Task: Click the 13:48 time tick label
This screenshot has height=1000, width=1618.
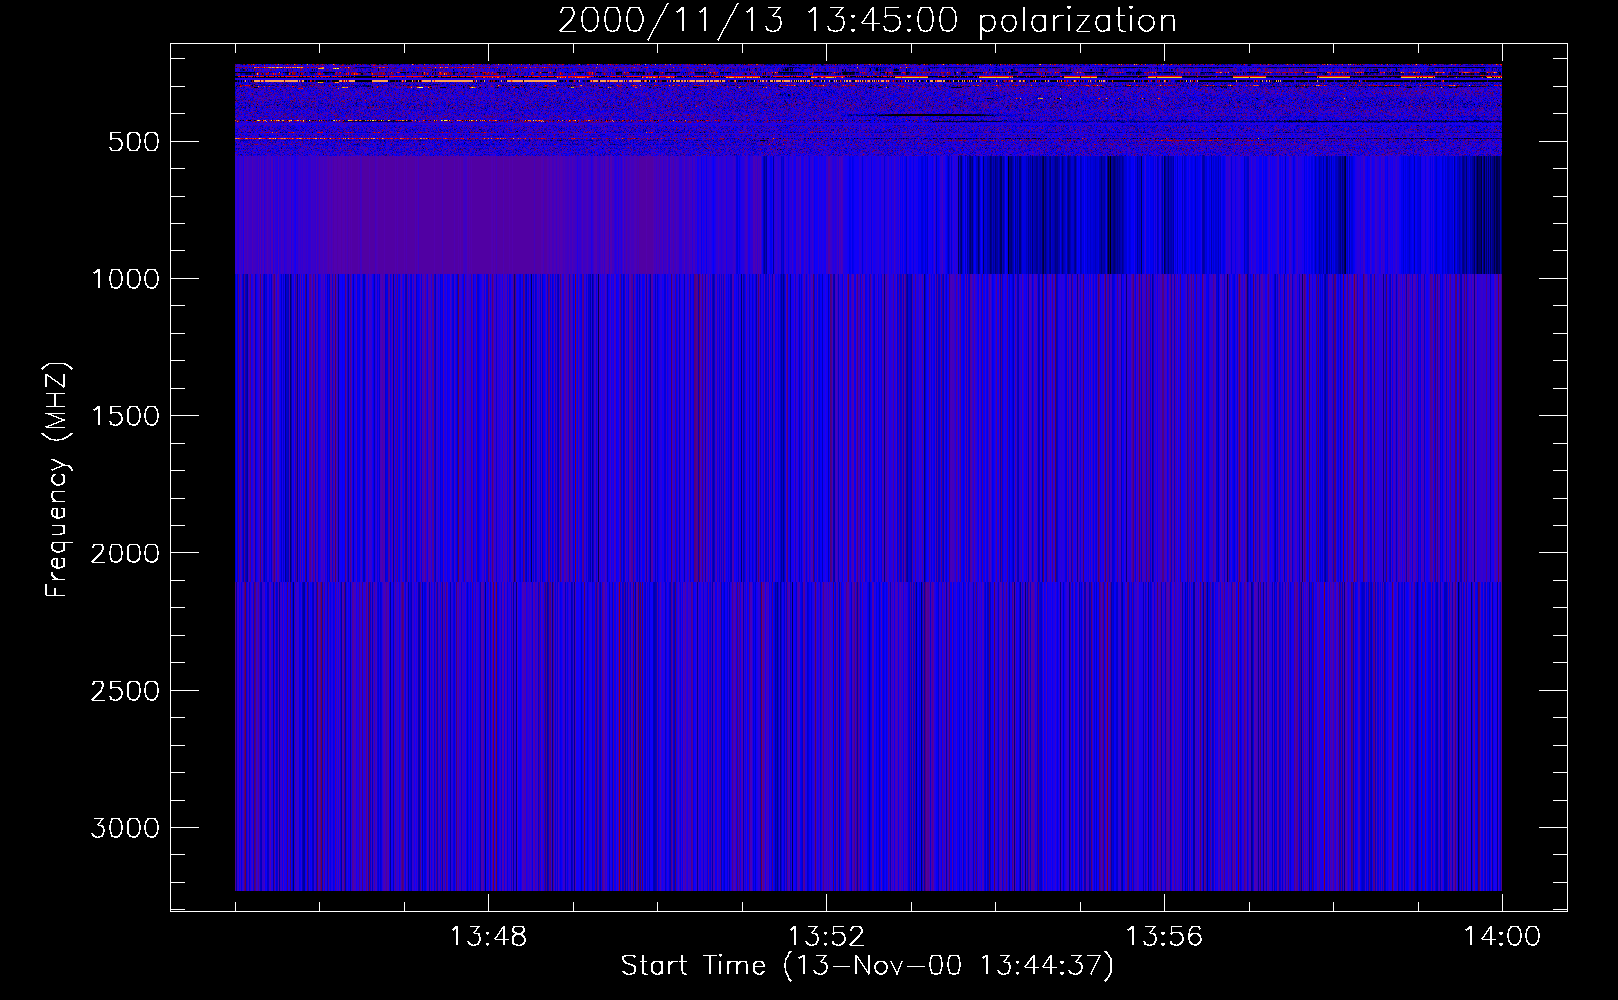Action: (x=488, y=937)
